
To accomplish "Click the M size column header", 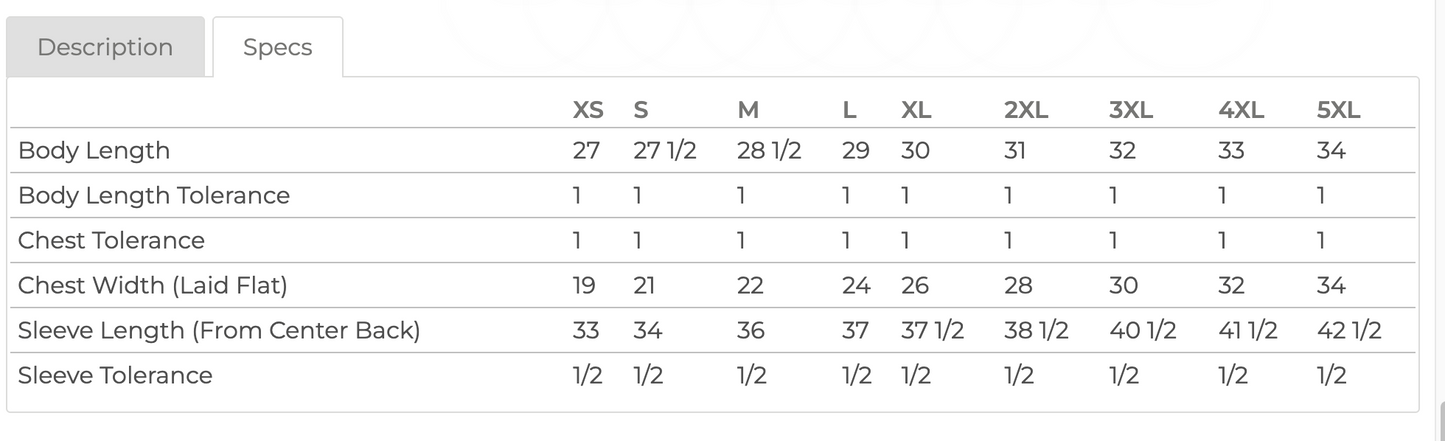I will [748, 110].
